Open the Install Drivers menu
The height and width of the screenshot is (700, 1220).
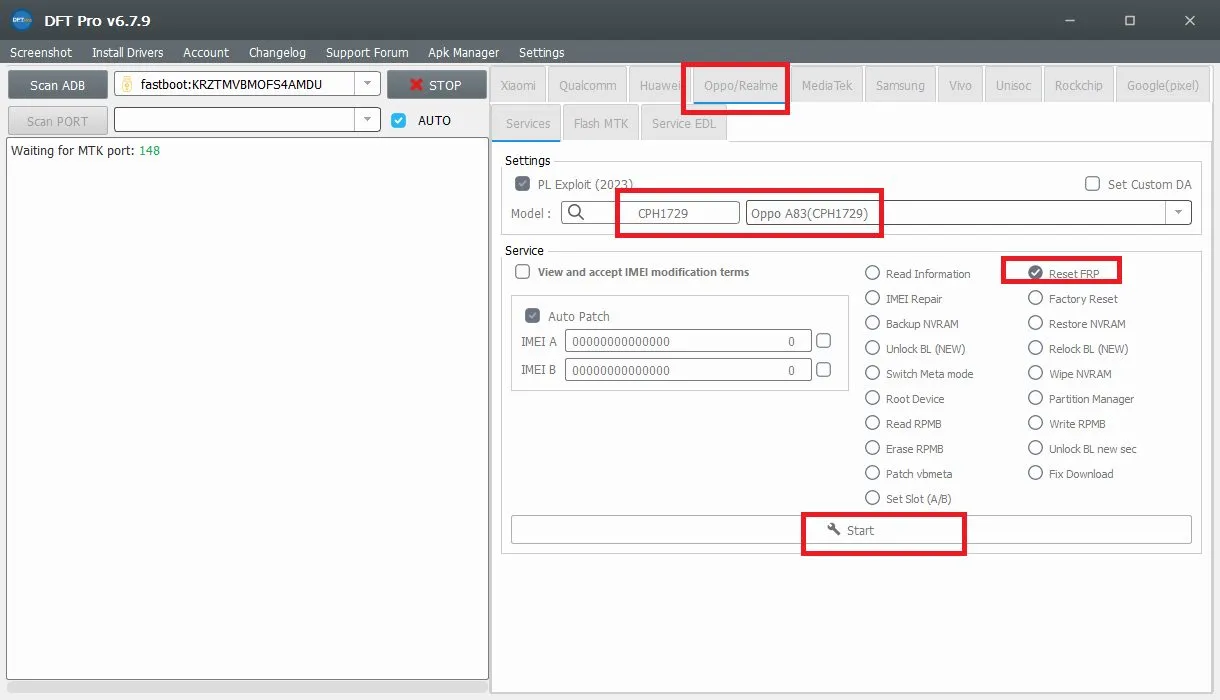click(x=128, y=52)
